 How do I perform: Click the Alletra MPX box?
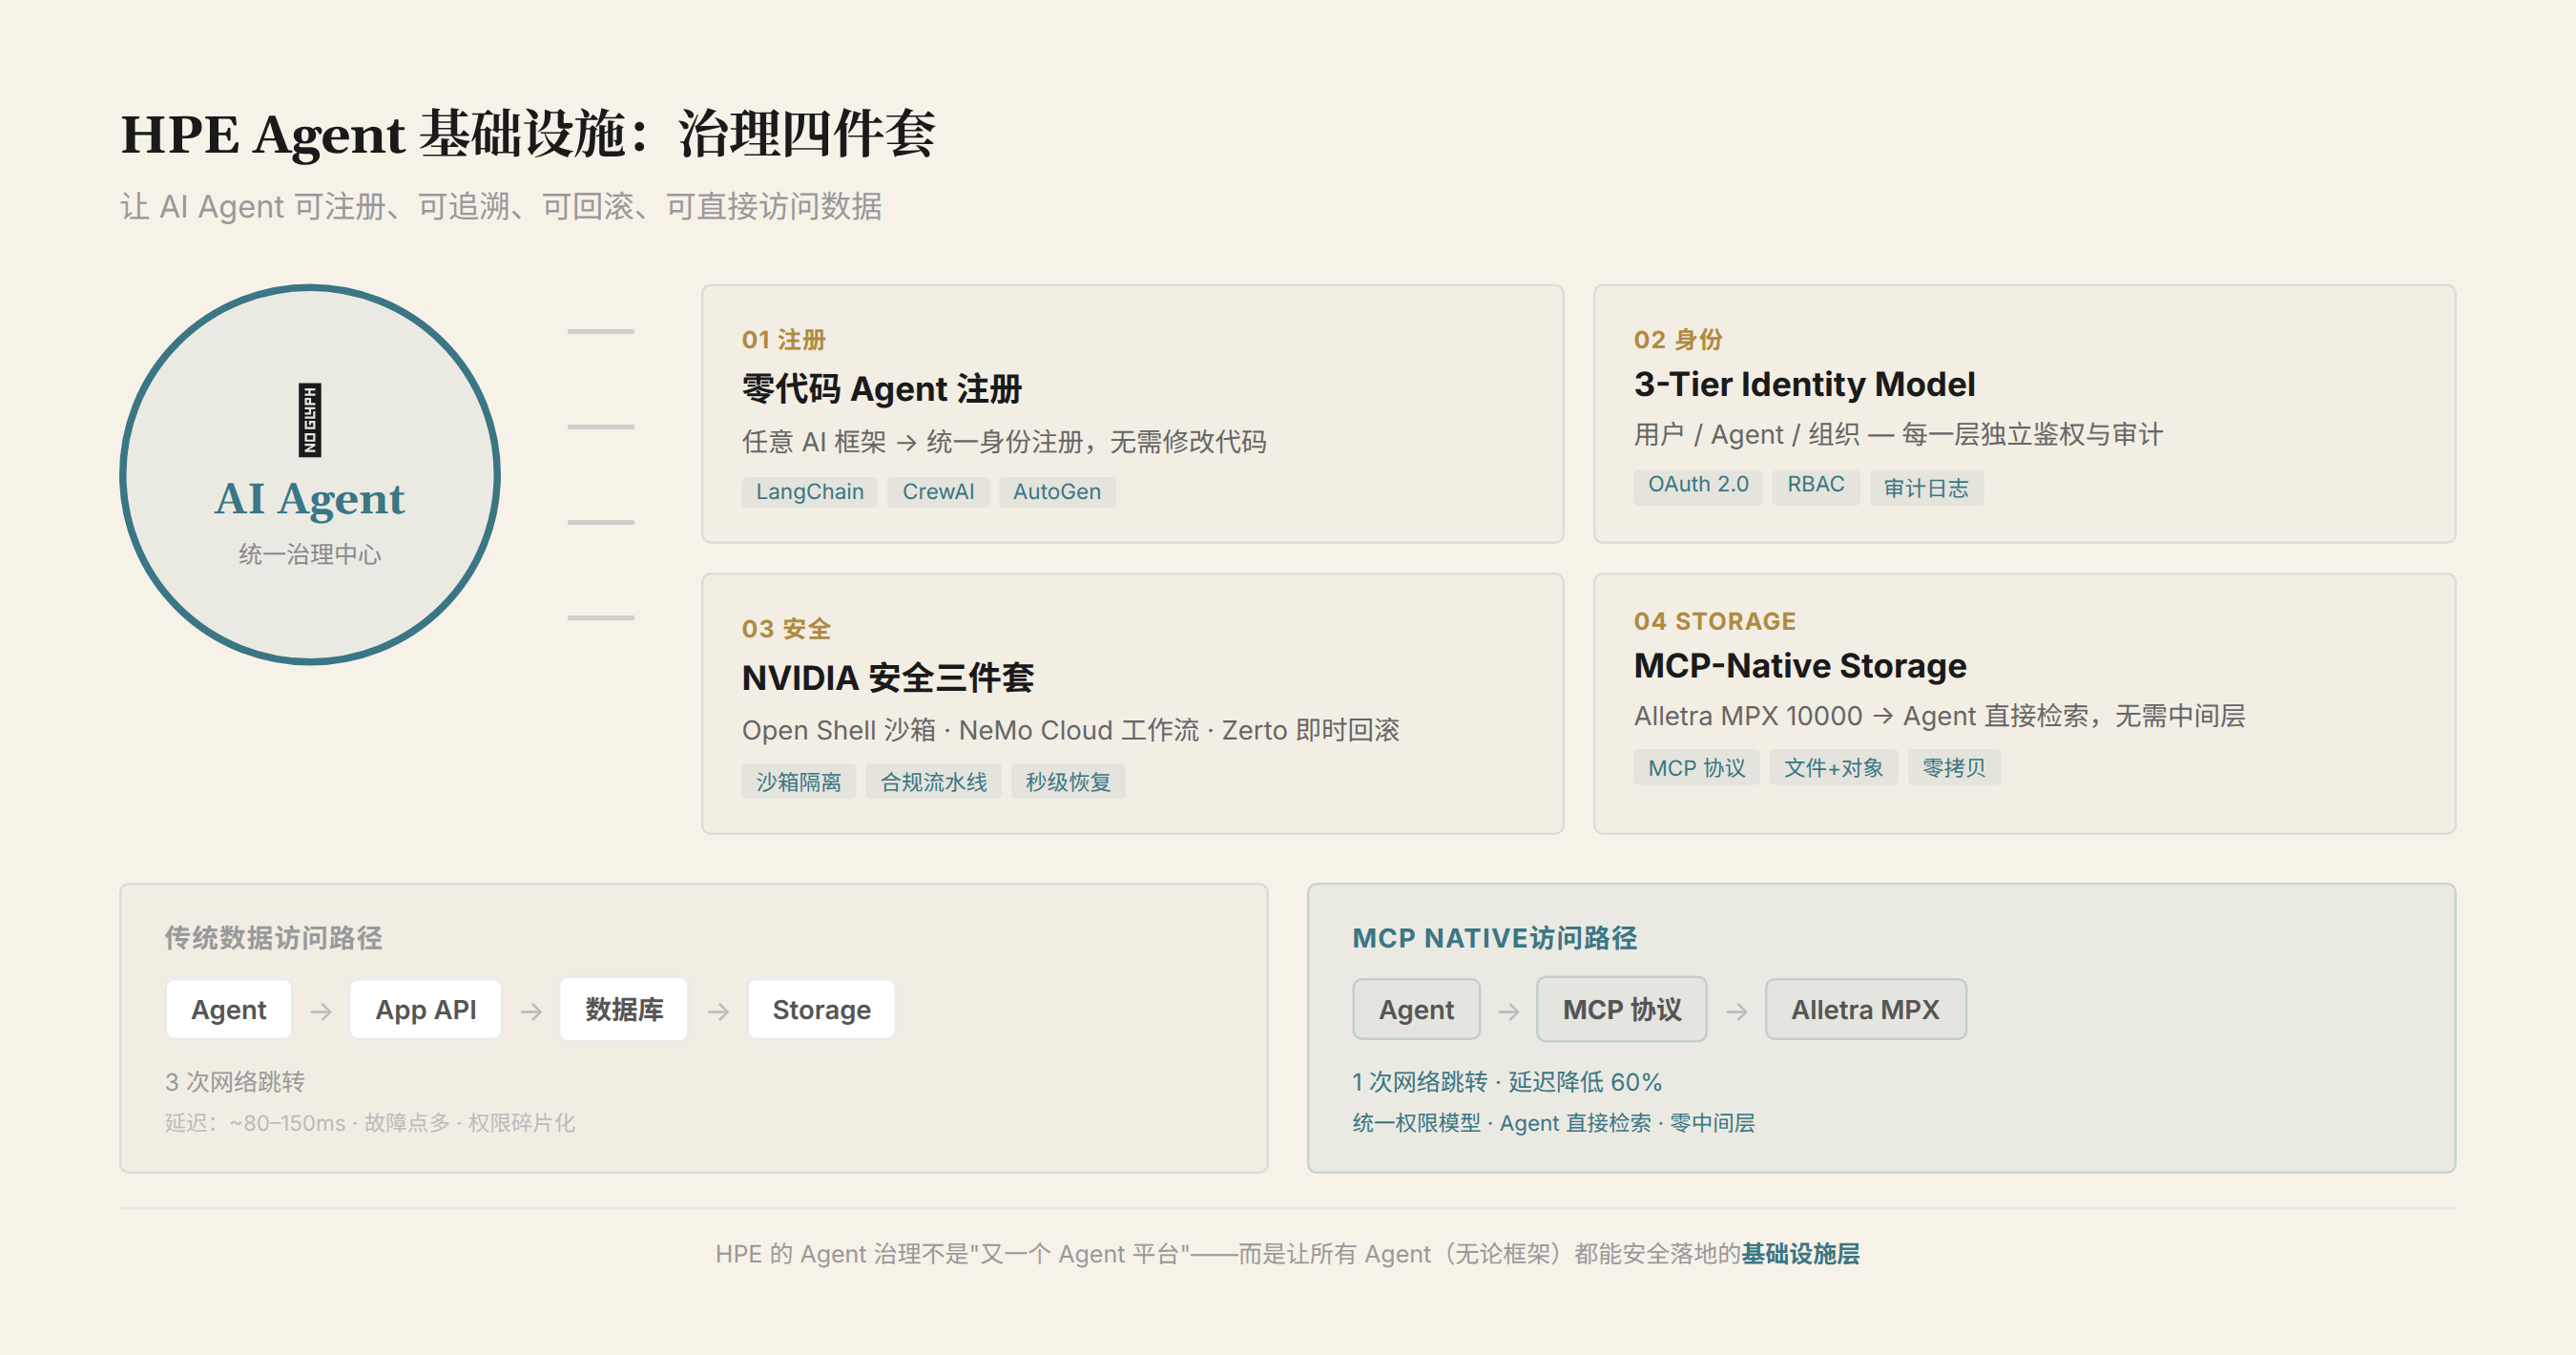[x=1866, y=1010]
